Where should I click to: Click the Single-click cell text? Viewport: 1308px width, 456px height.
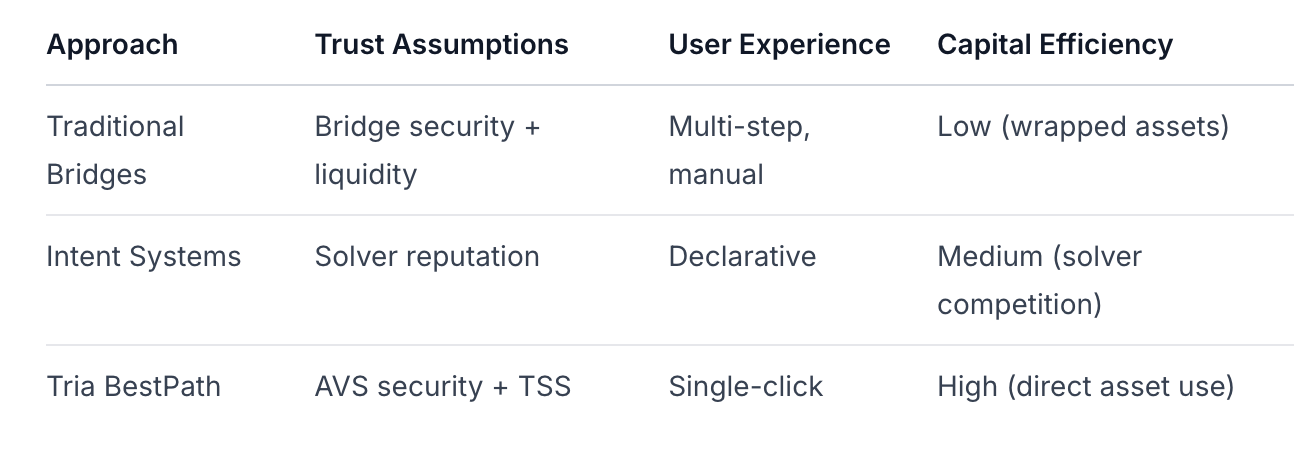pos(745,386)
